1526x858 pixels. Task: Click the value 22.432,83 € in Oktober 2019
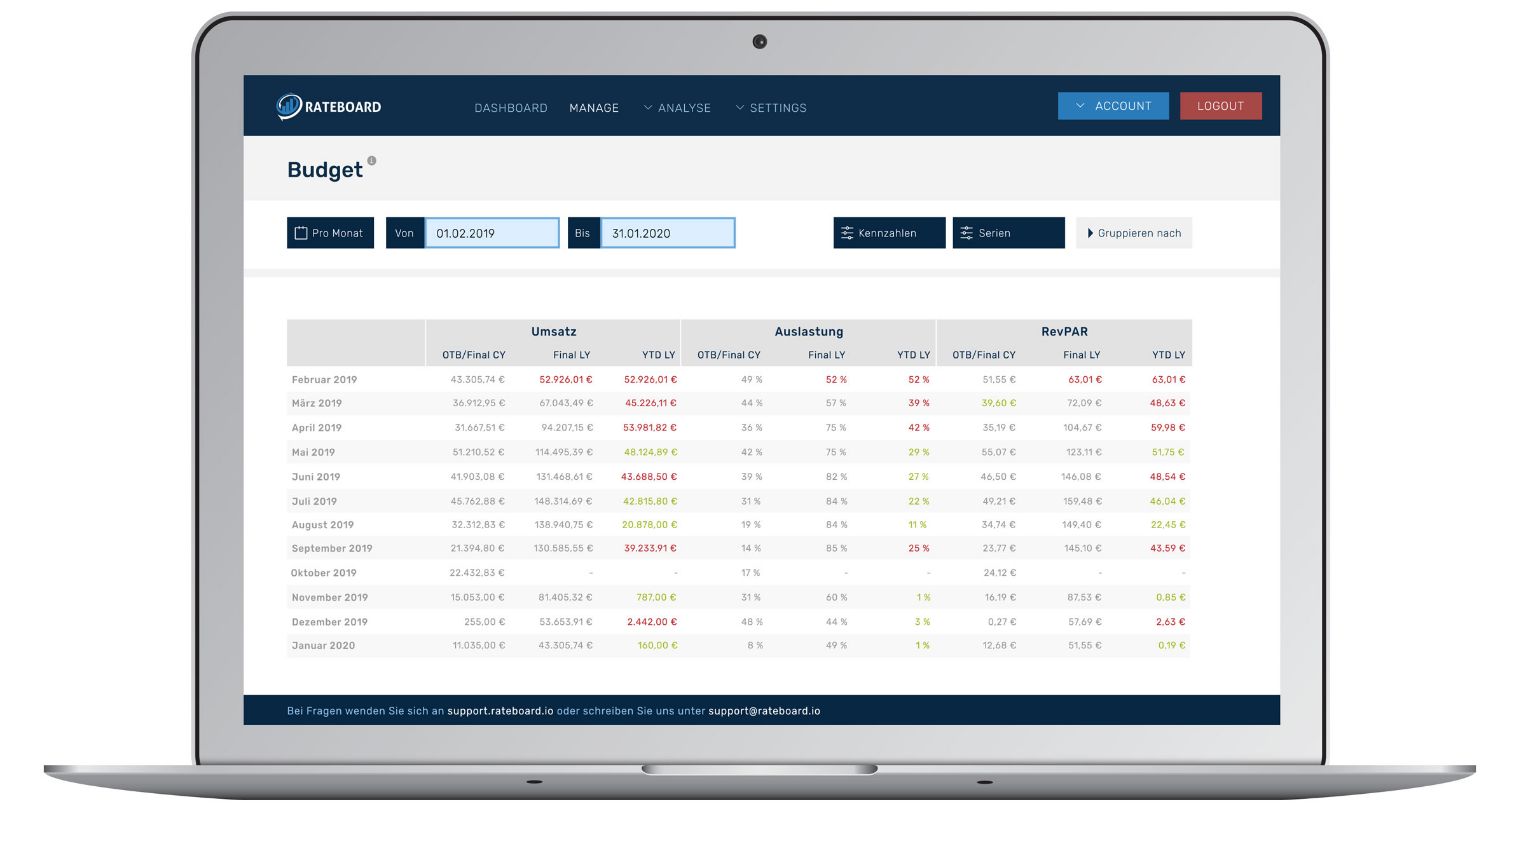[478, 573]
